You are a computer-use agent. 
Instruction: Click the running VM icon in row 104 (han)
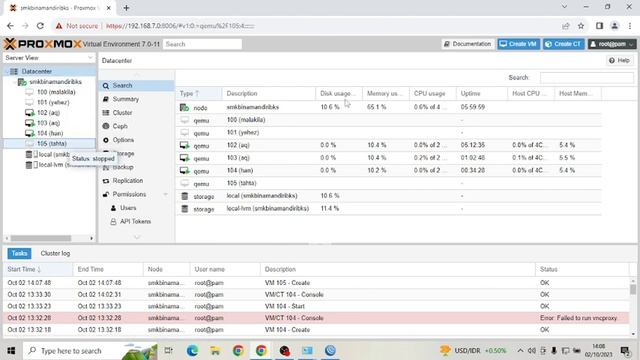[x=184, y=171]
